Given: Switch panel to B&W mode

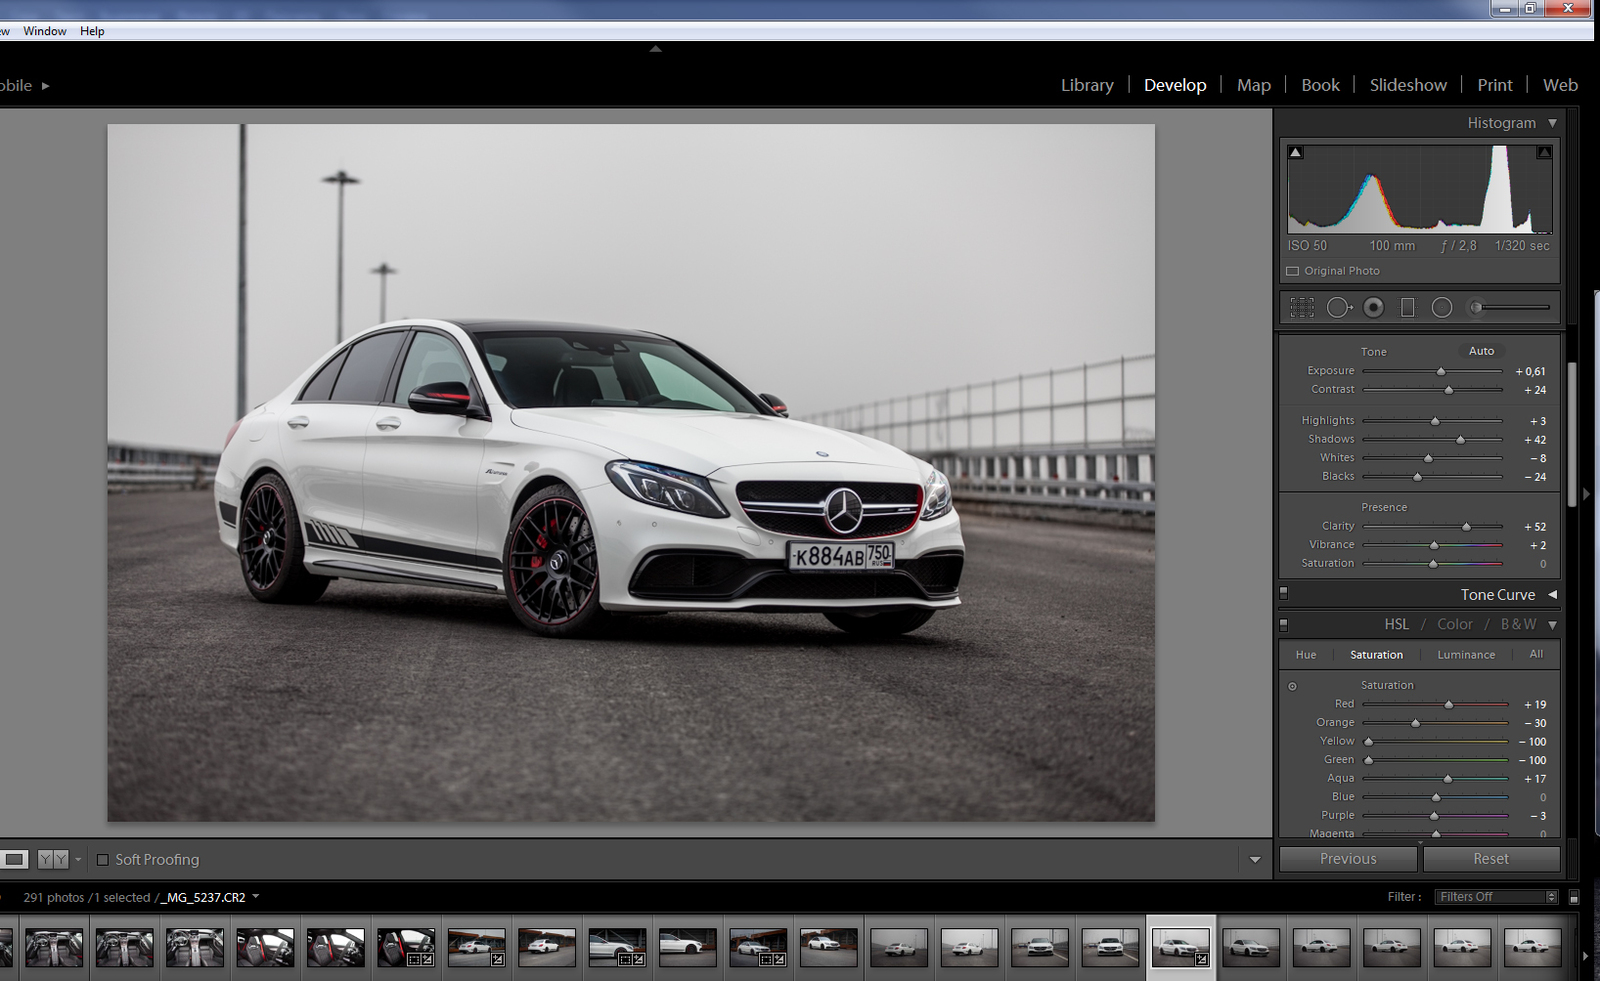Looking at the screenshot, I should click(x=1518, y=624).
